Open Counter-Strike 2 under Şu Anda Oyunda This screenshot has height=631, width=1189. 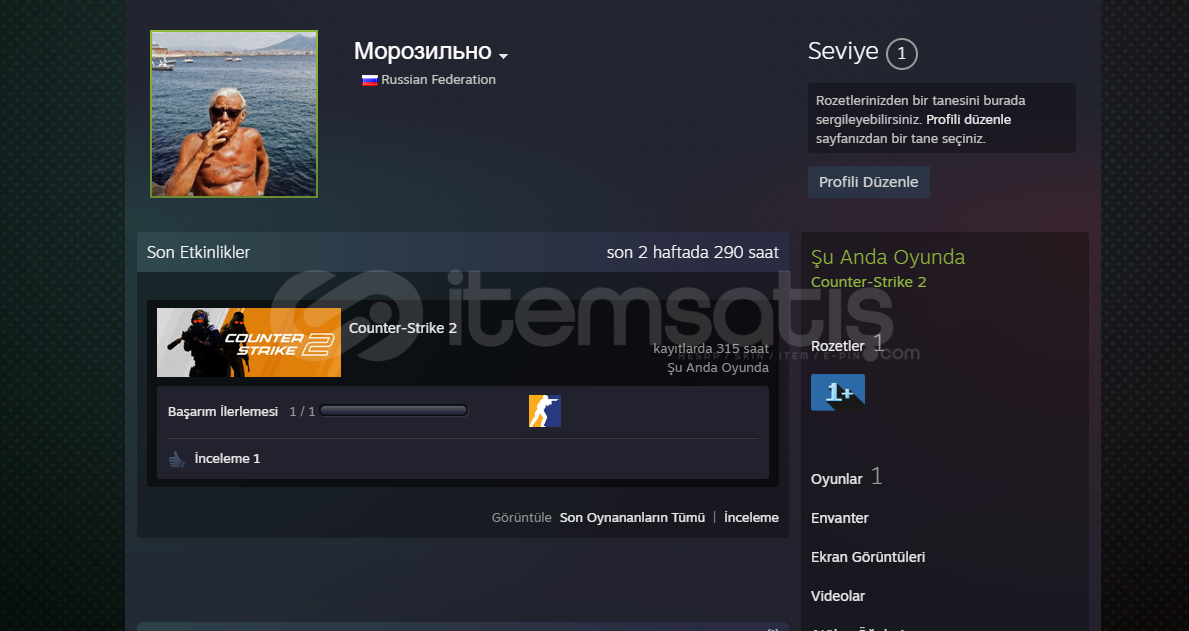point(868,282)
